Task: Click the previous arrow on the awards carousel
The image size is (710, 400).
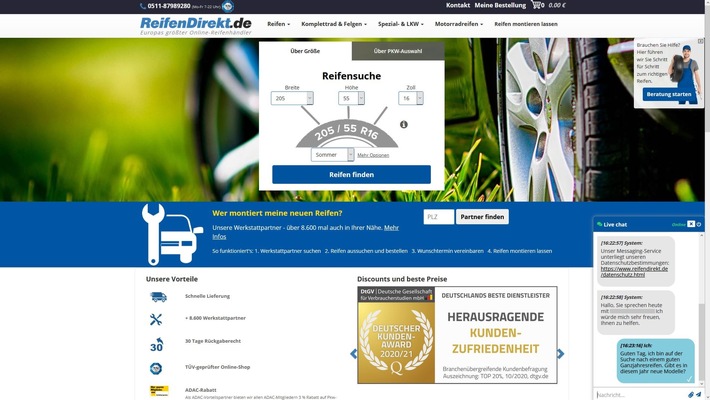Action: tap(354, 354)
